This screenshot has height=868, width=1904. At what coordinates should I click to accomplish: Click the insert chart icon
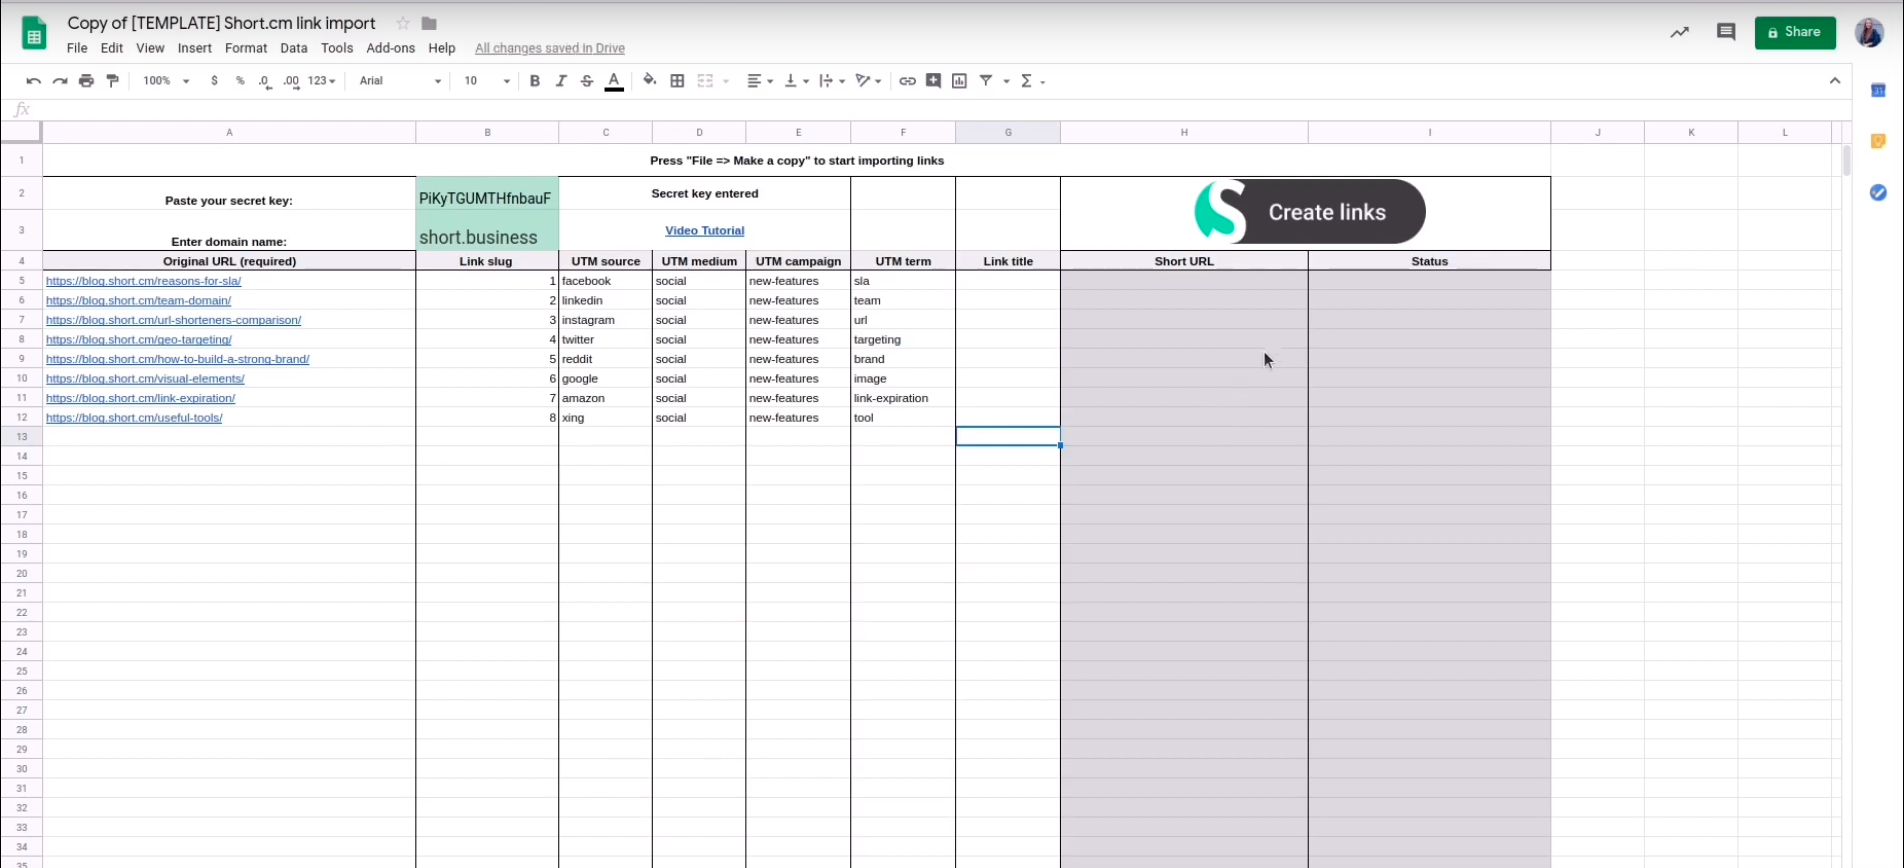[960, 81]
